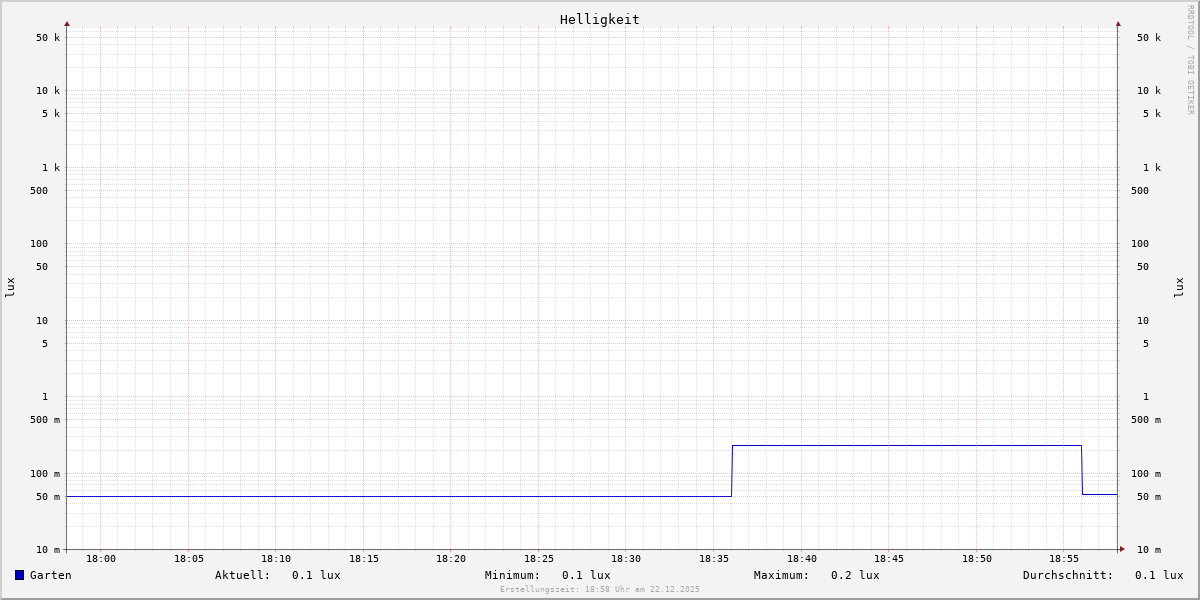Viewport: 1200px width, 600px height.
Task: Click the 18:05 time axis label
Action: tap(189, 559)
